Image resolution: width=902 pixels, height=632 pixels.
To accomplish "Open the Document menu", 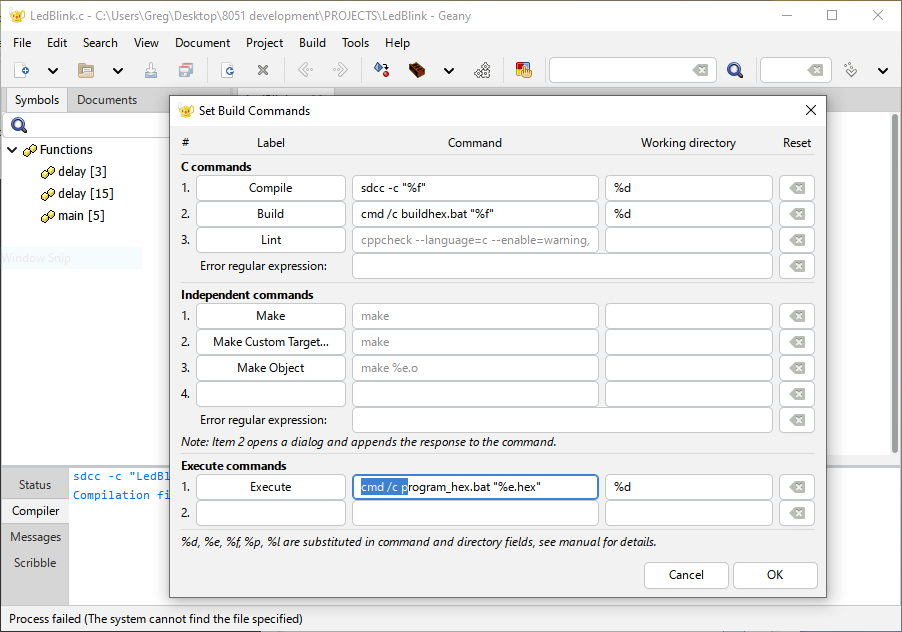I will (202, 43).
